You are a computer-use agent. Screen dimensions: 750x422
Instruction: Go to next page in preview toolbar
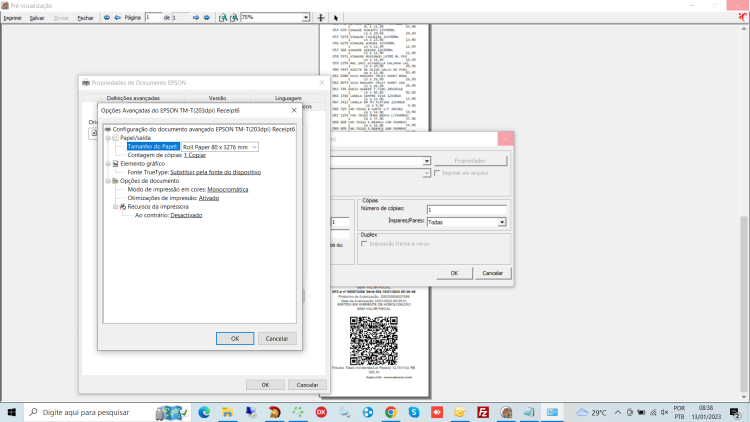(x=196, y=18)
